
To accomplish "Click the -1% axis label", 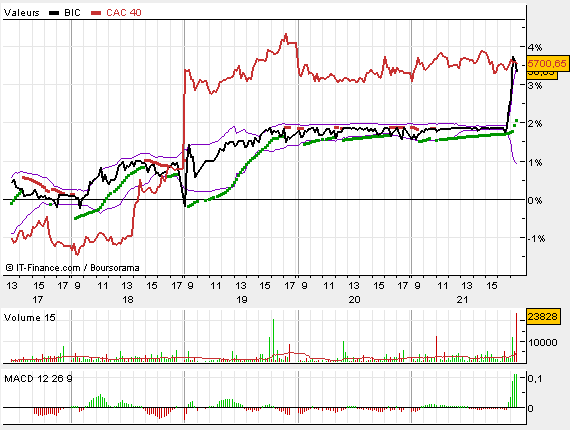I will pos(536,239).
